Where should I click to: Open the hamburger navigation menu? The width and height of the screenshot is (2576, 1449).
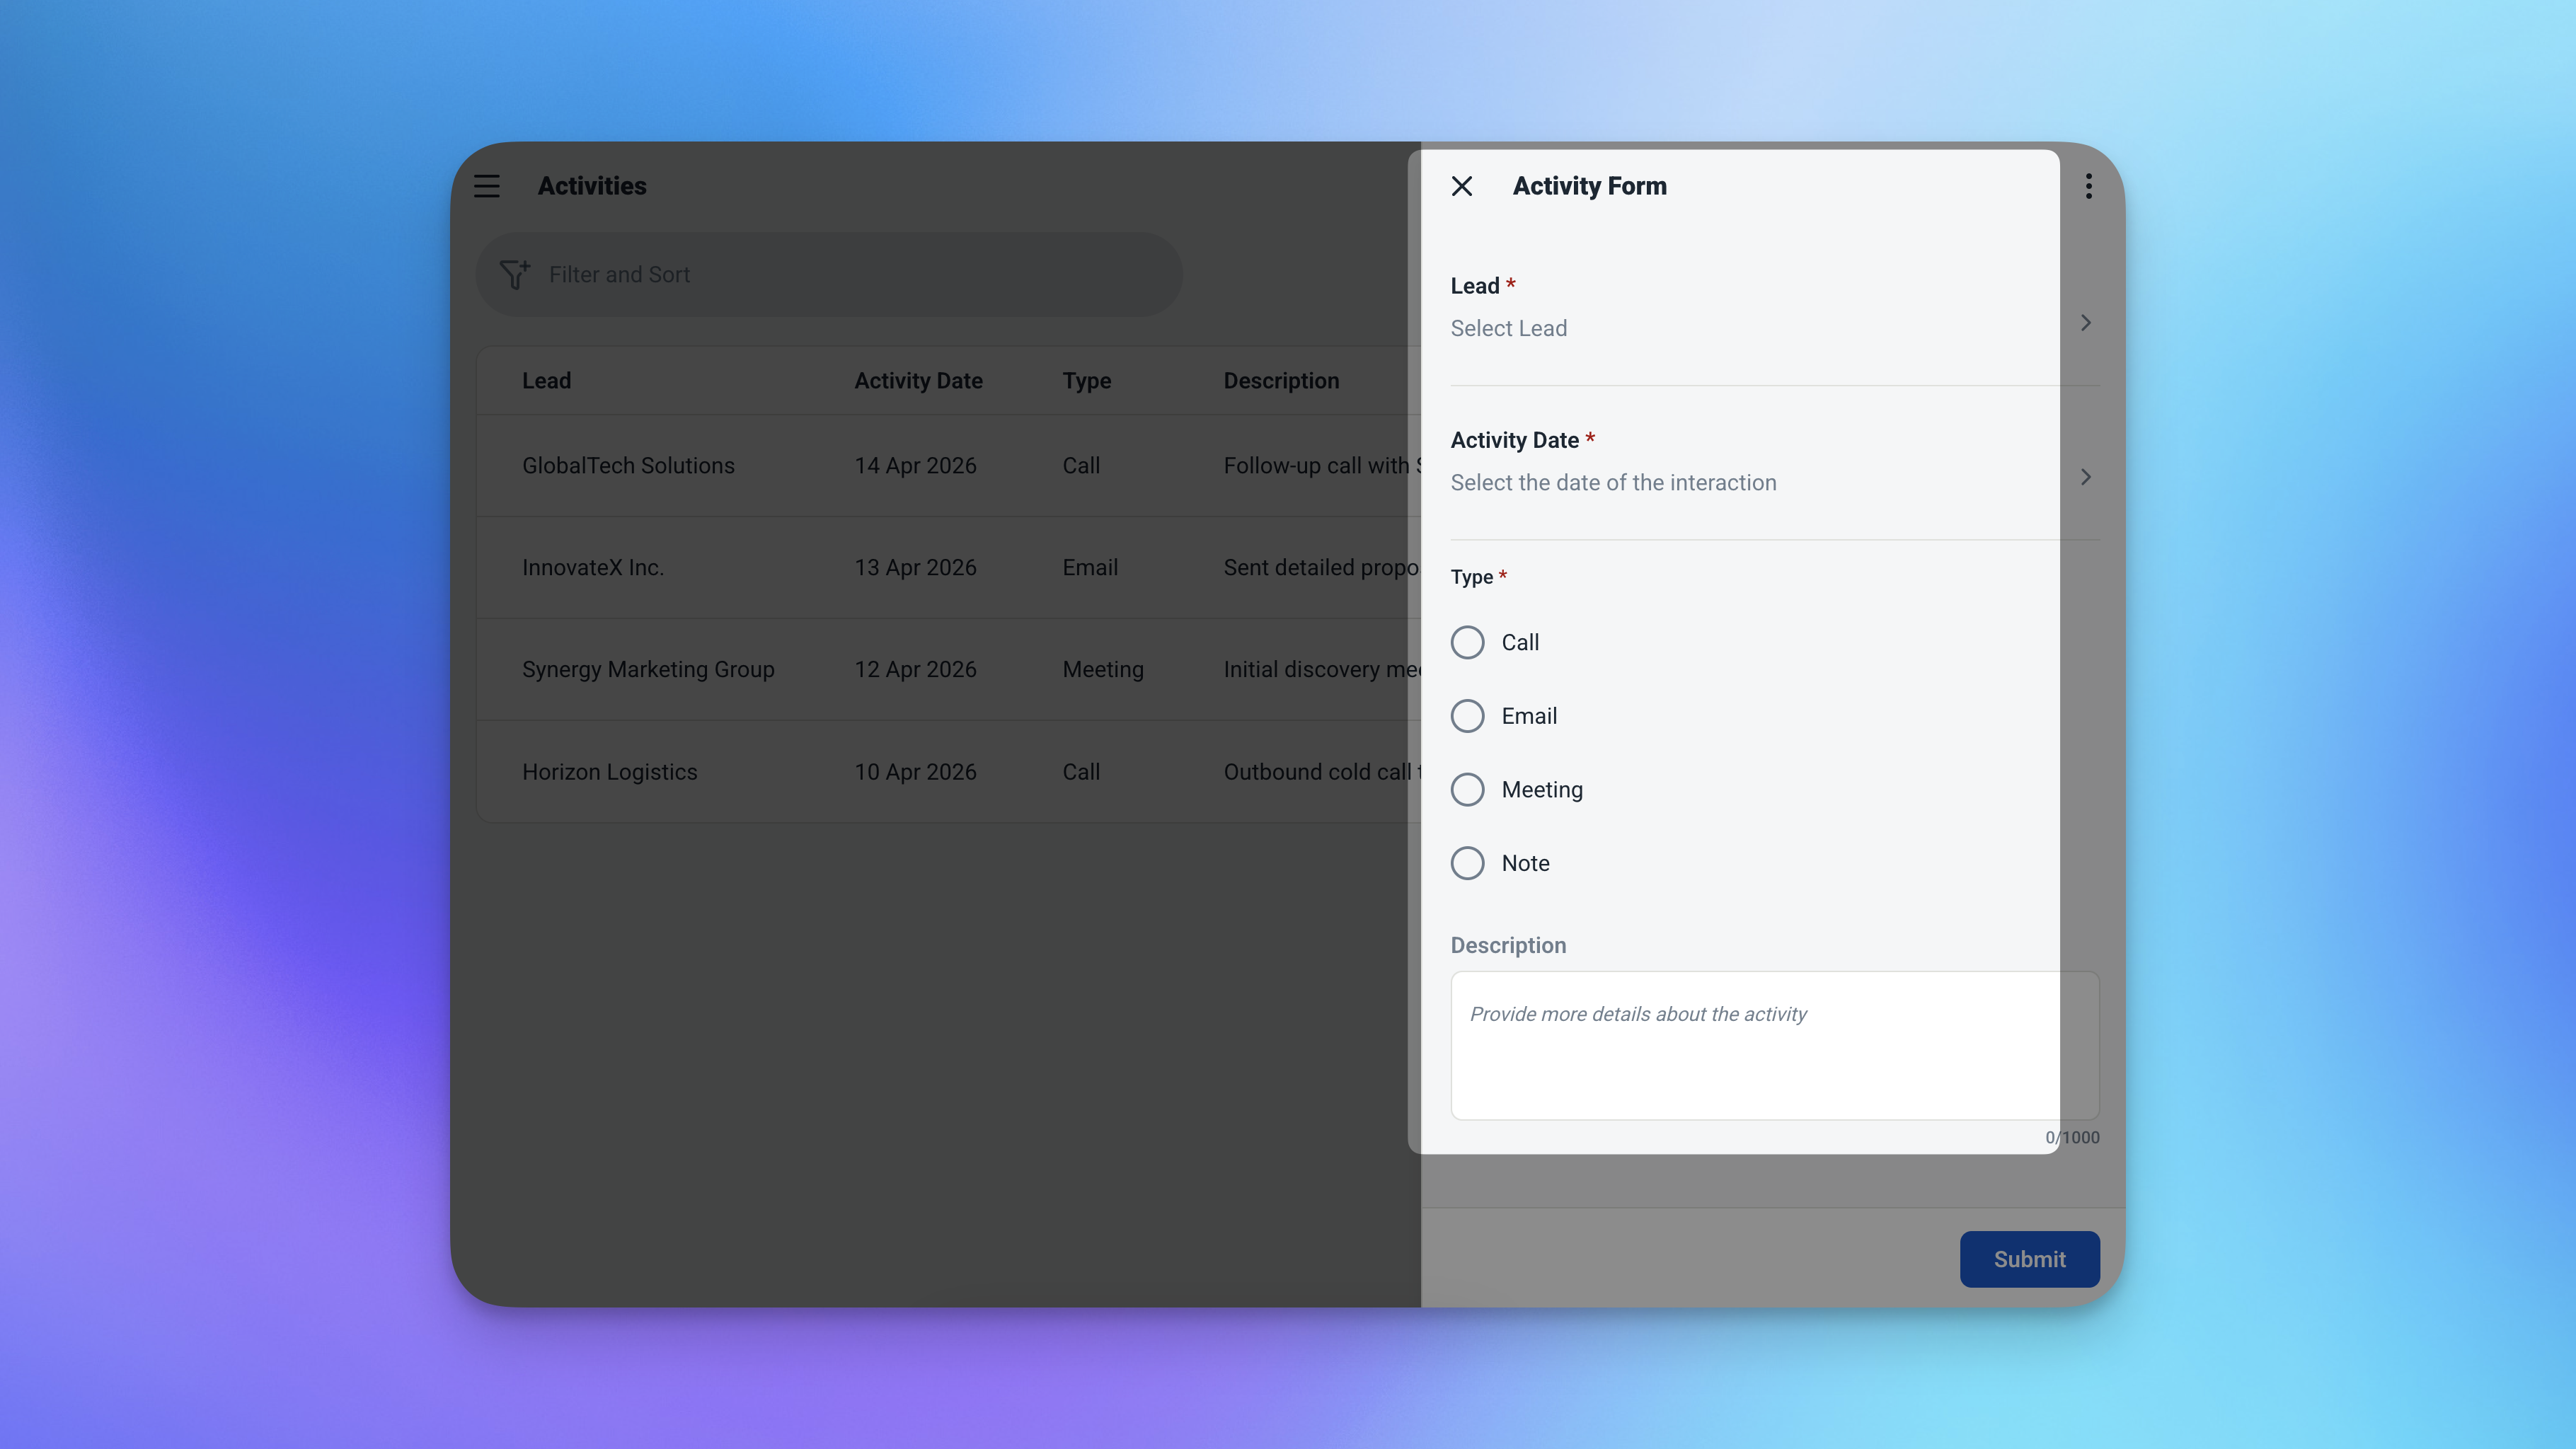tap(486, 186)
